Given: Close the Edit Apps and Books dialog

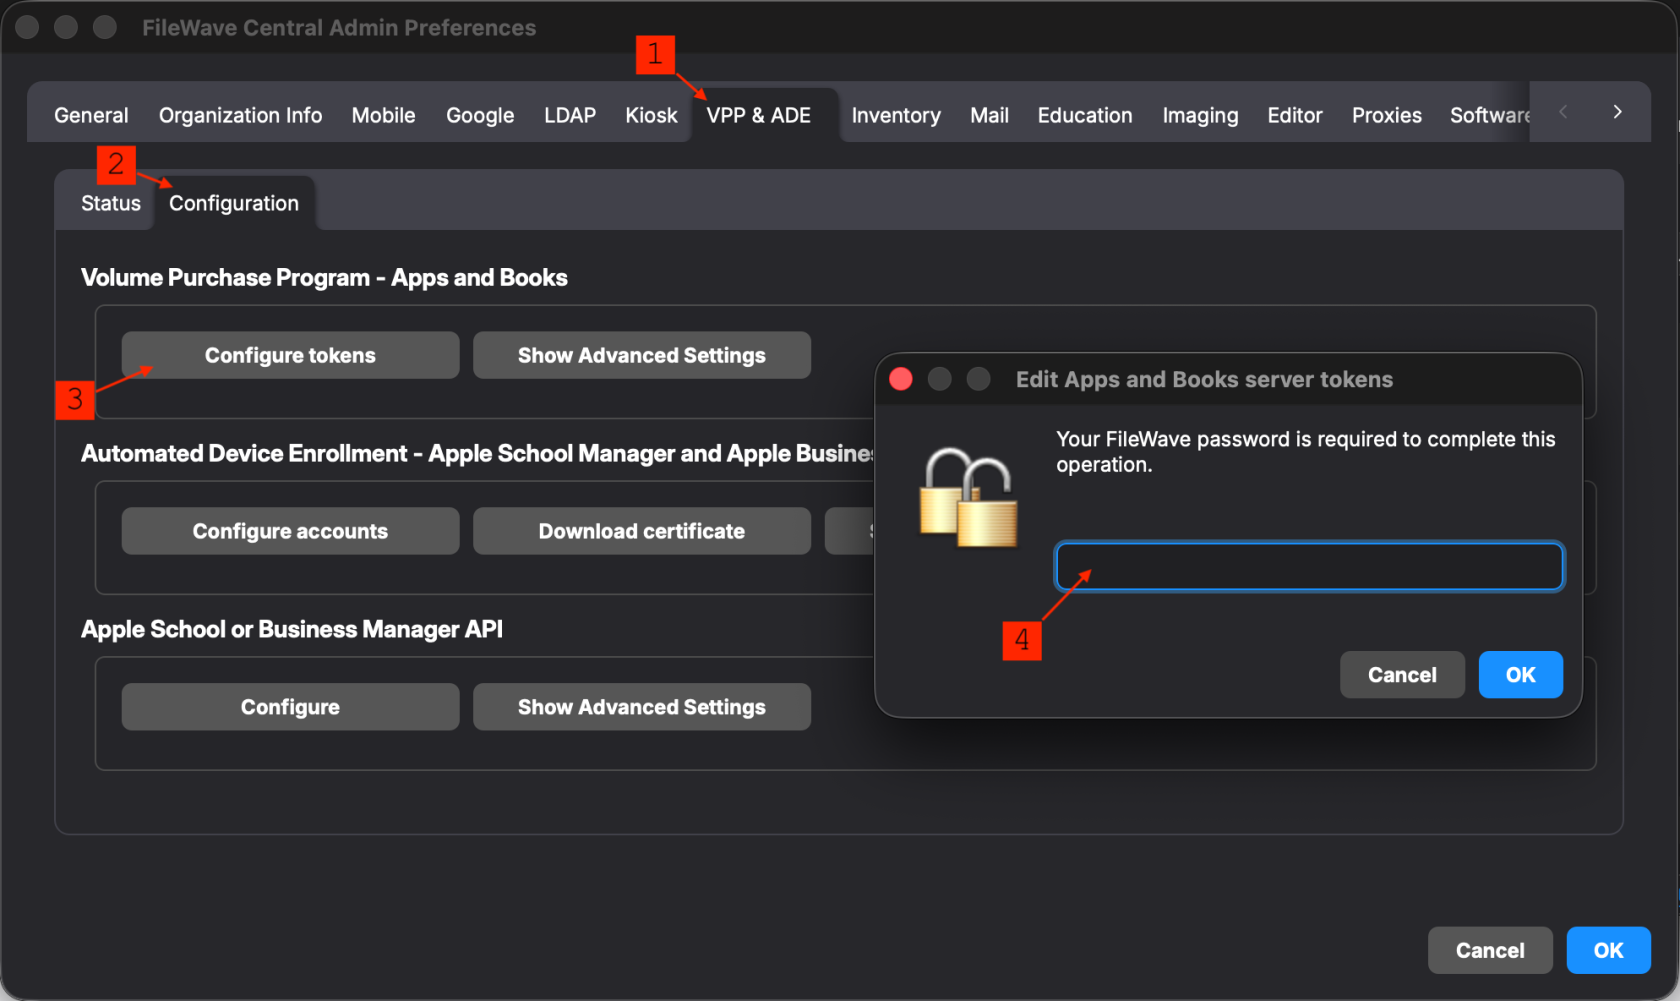Looking at the screenshot, I should [x=901, y=379].
